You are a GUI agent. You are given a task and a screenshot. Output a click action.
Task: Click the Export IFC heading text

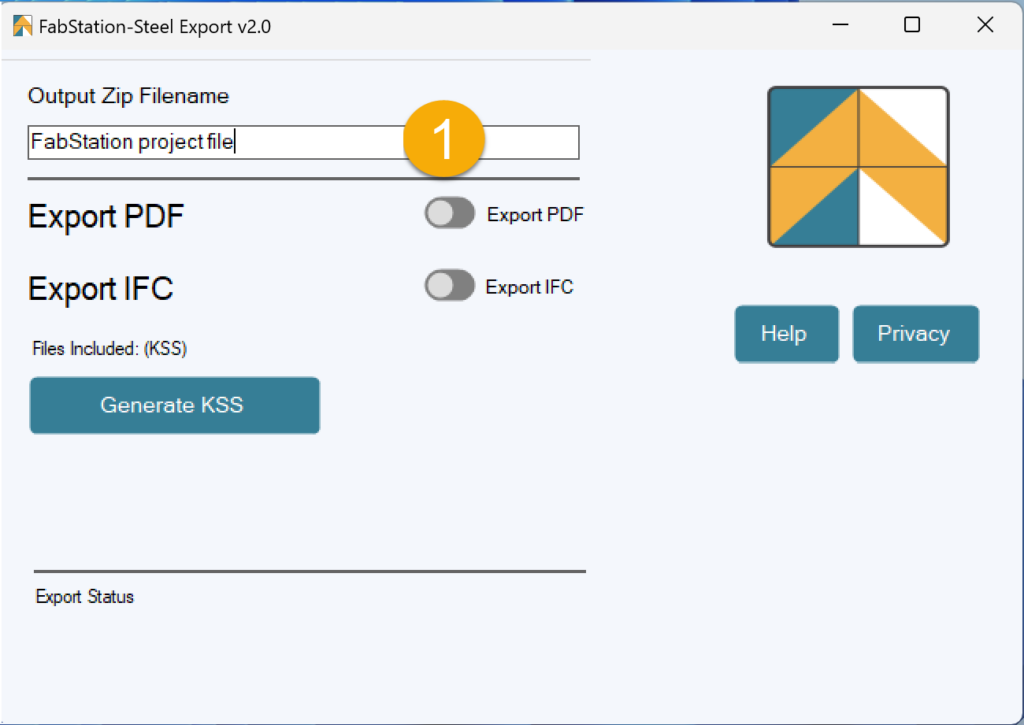(100, 289)
